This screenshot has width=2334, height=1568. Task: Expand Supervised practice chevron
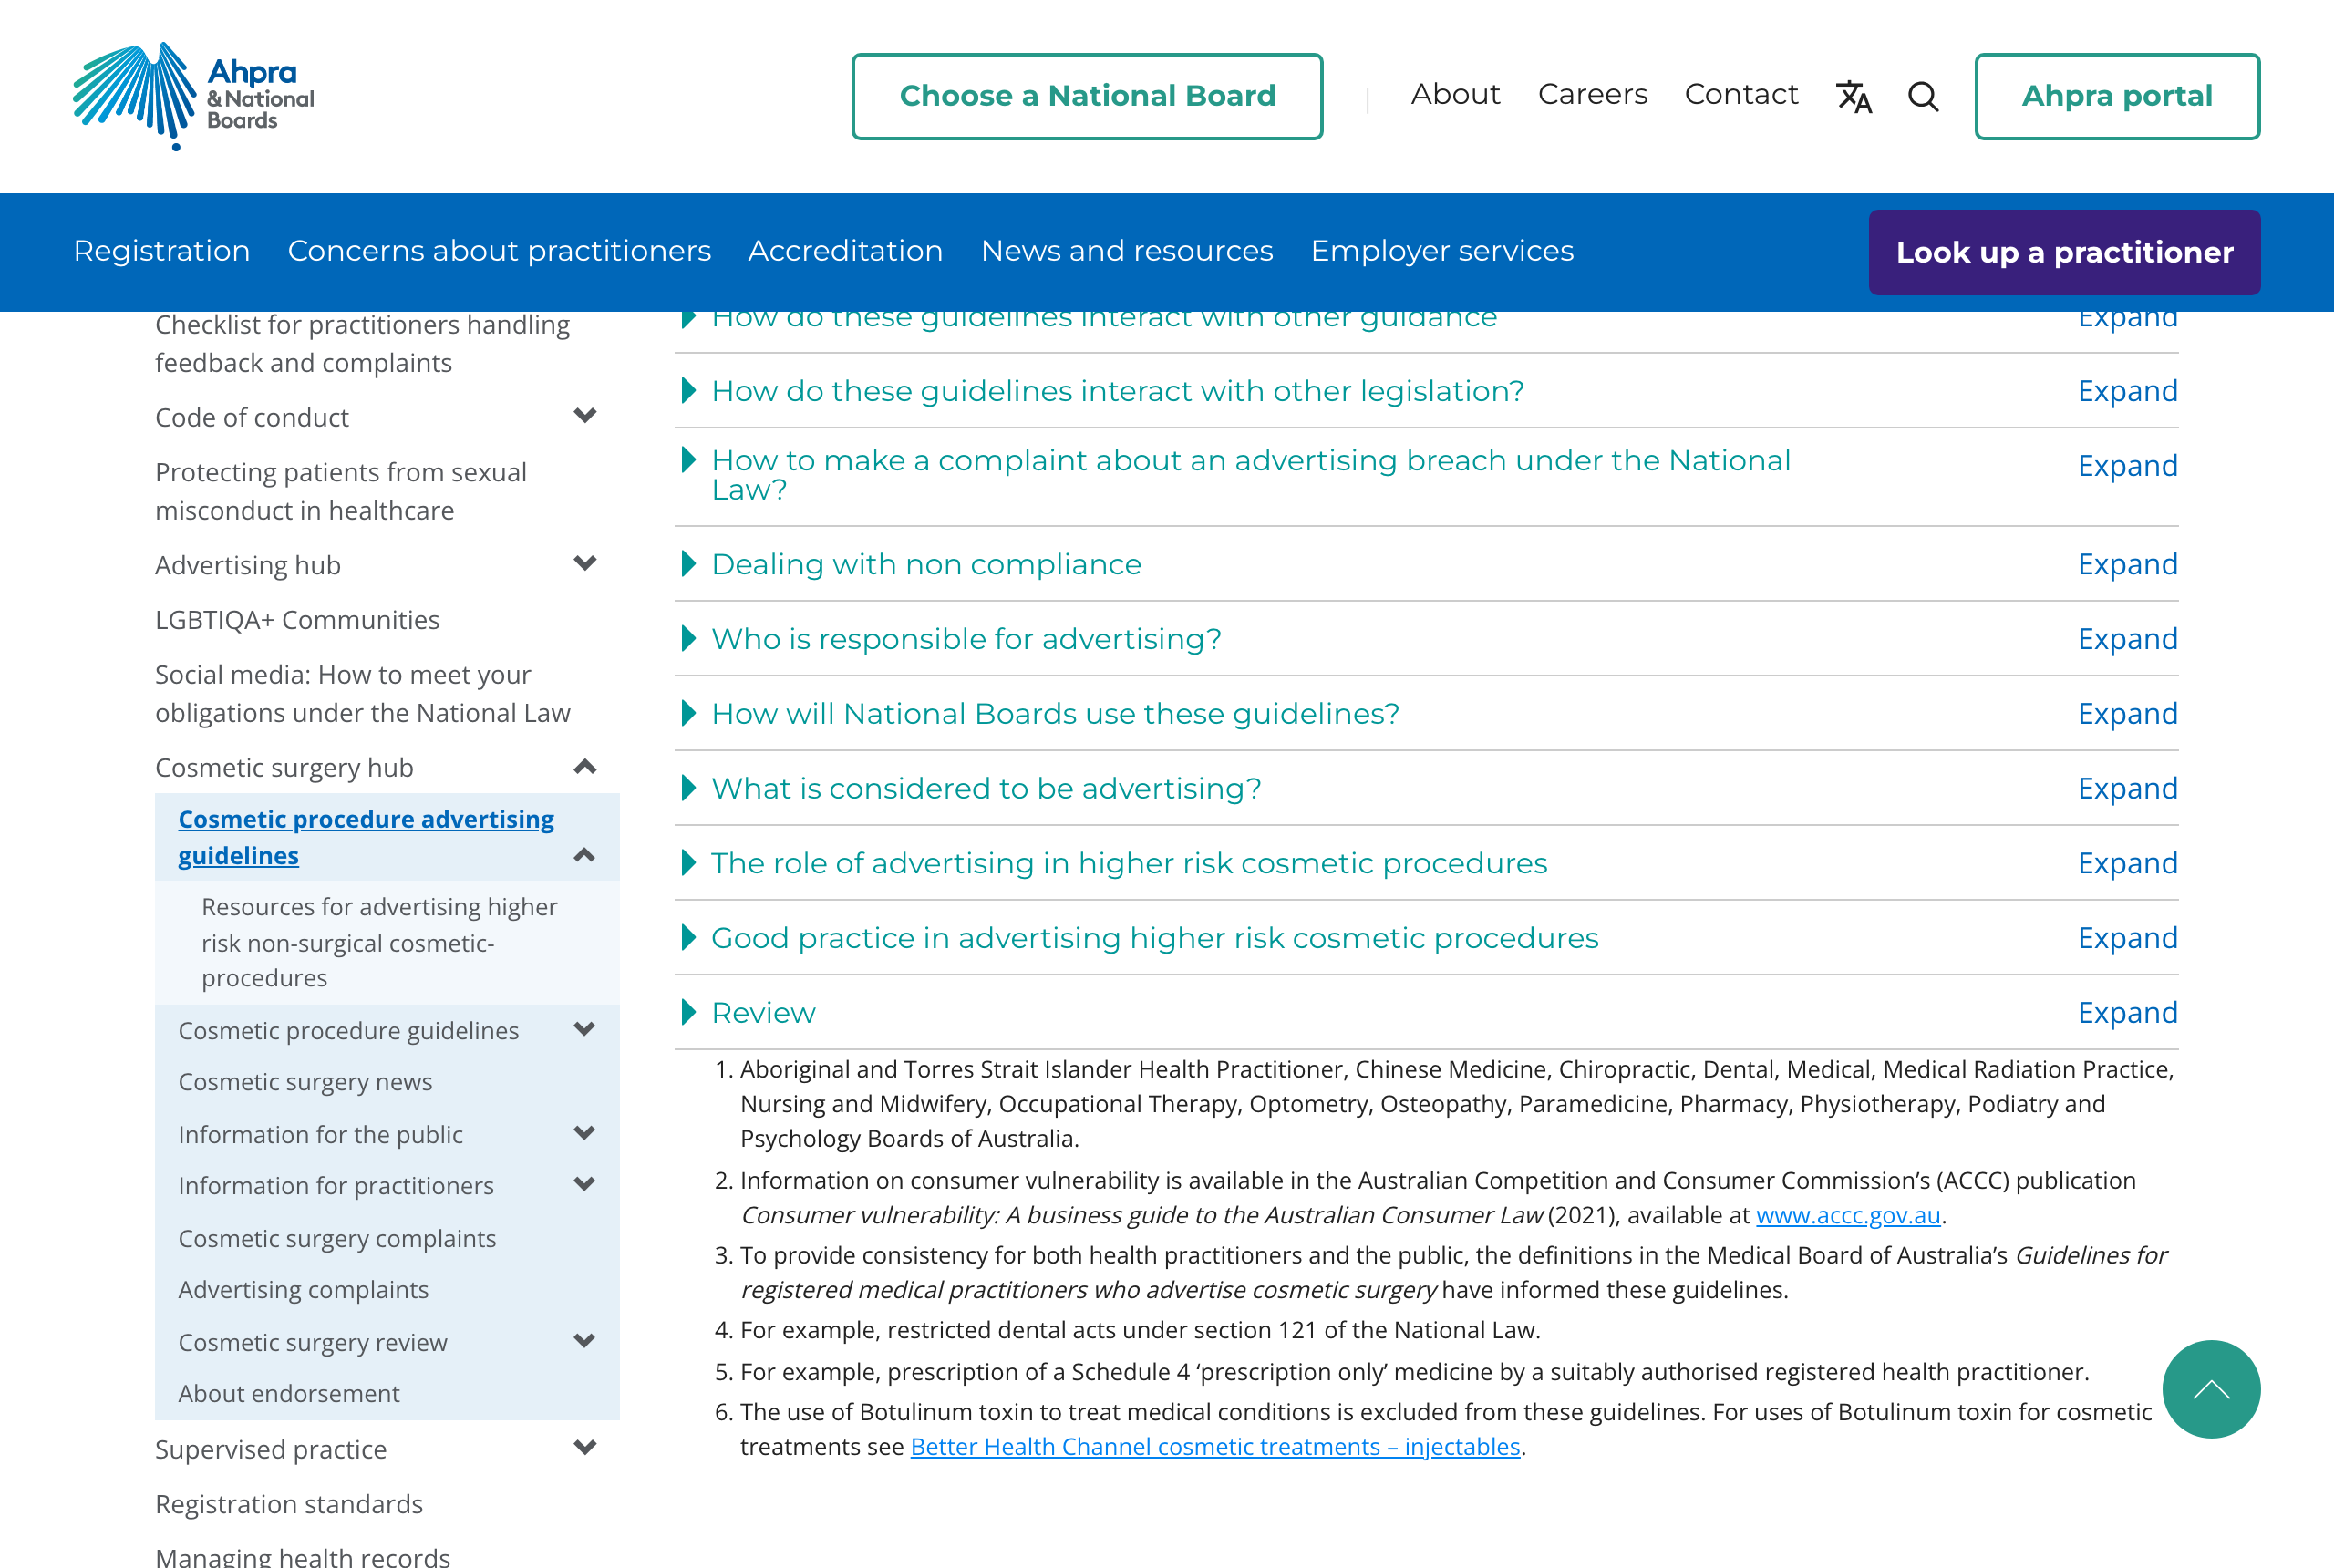tap(585, 1448)
